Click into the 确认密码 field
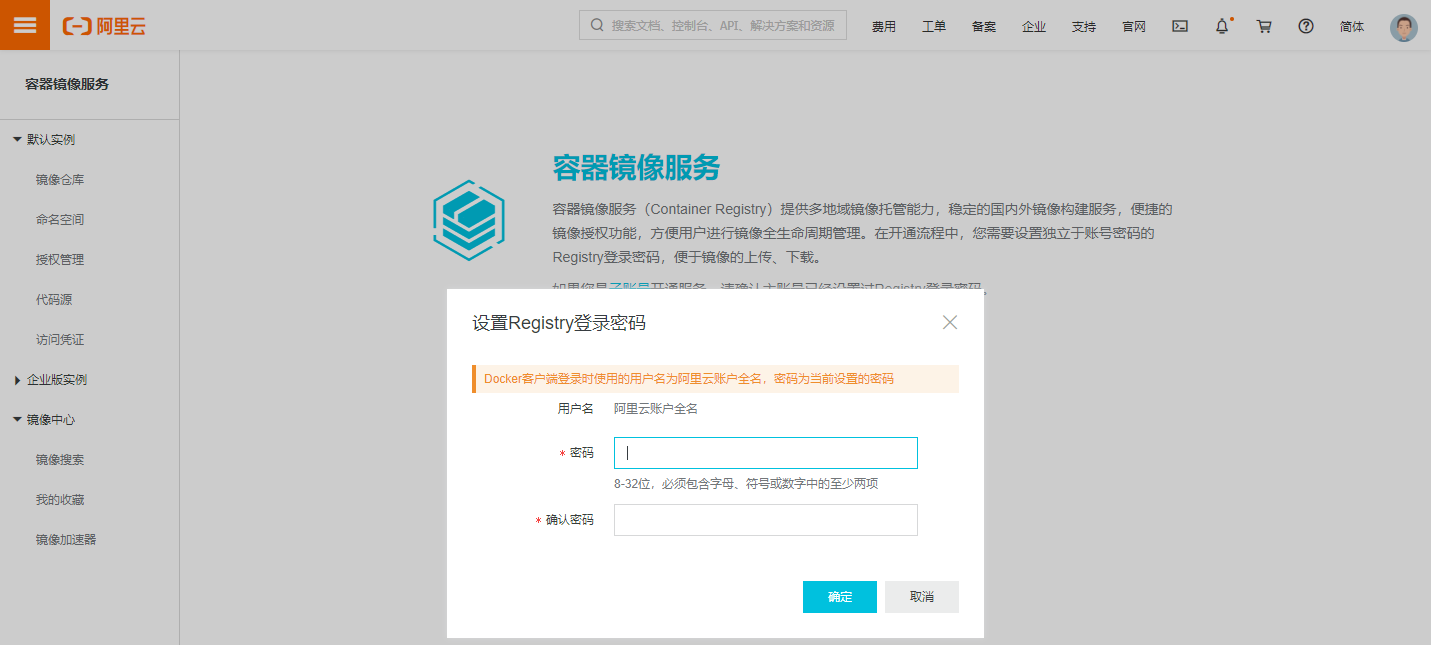 pos(765,520)
